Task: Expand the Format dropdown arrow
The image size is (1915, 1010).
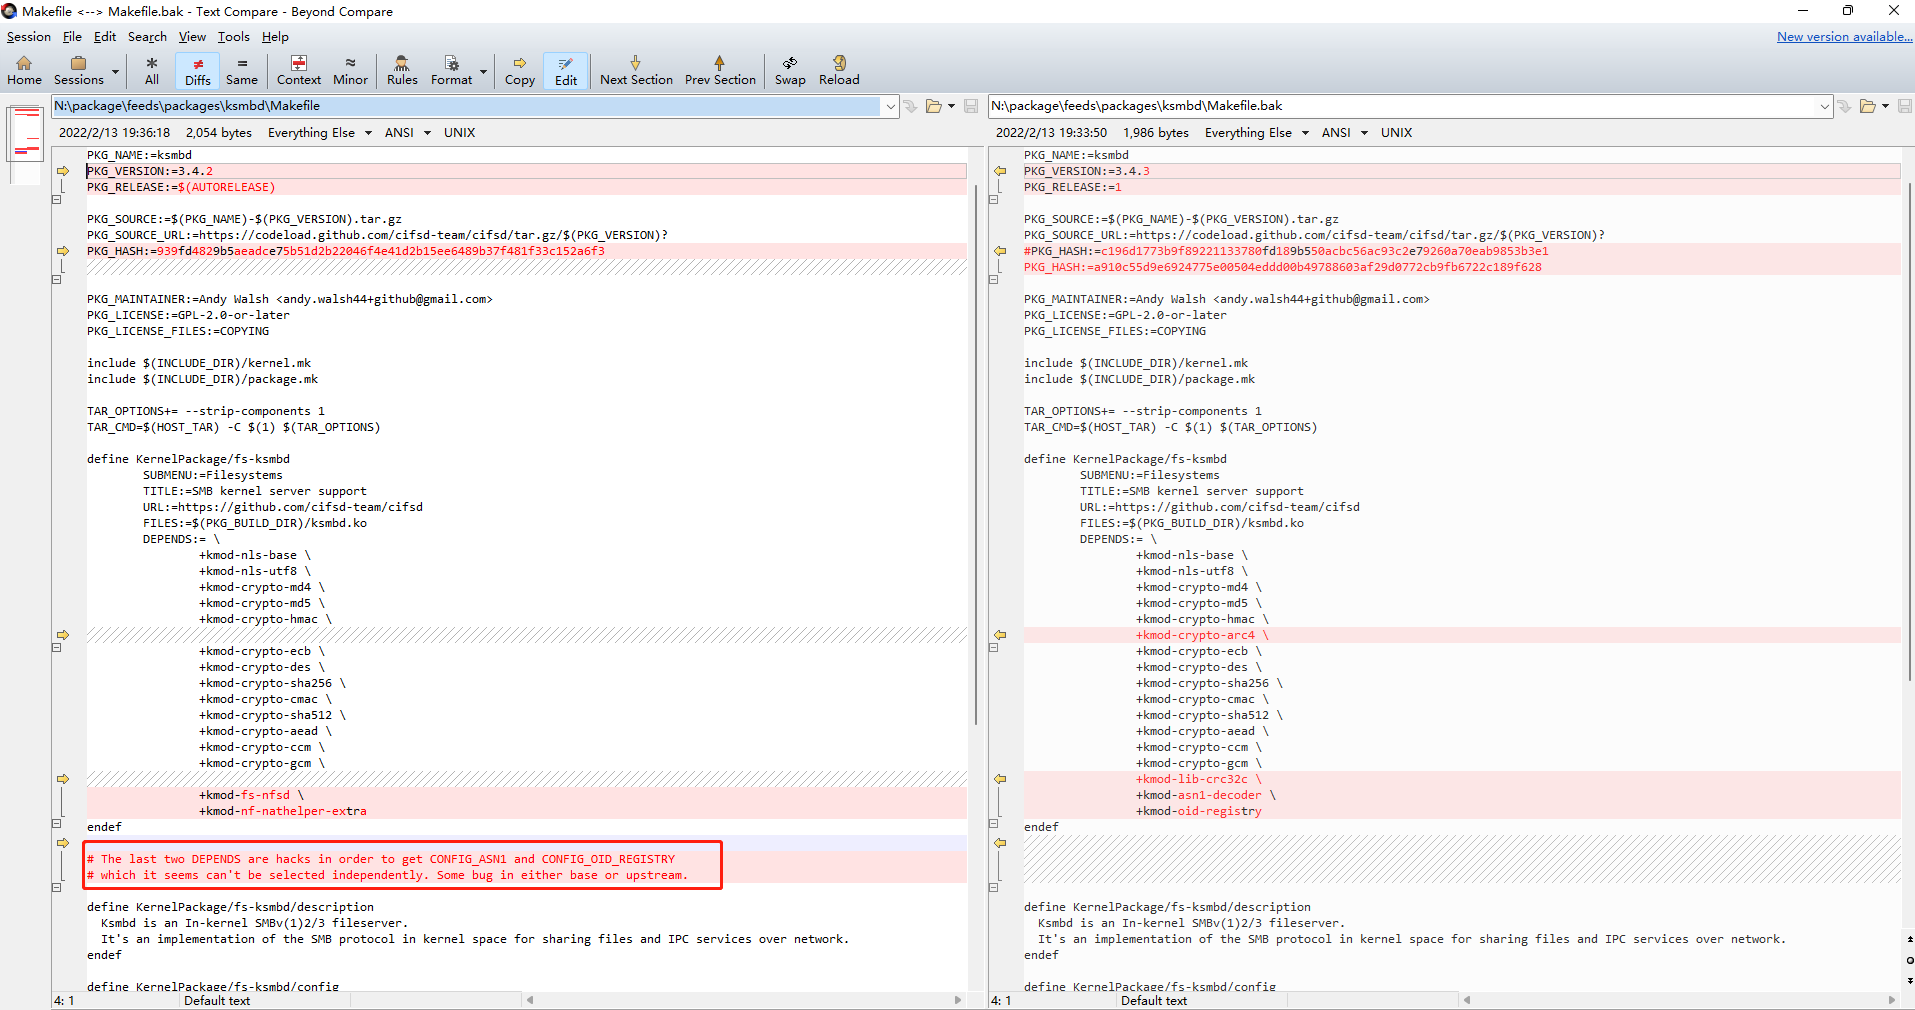Action: point(484,72)
